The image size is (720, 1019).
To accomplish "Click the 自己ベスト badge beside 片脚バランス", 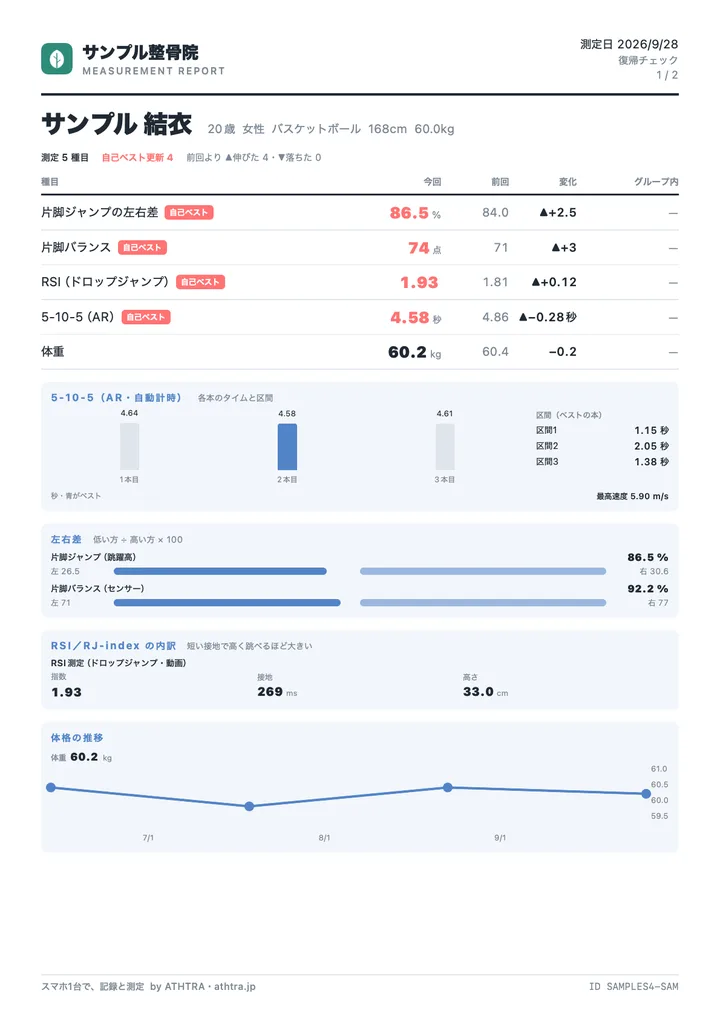I will click(x=142, y=248).
